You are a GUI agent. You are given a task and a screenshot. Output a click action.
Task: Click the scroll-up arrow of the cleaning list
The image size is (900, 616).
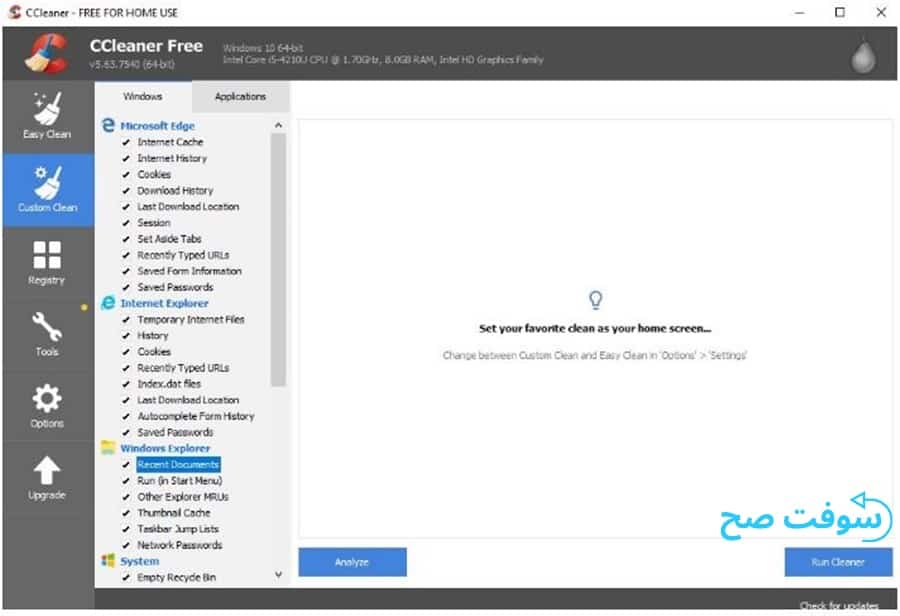pyautogui.click(x=278, y=125)
